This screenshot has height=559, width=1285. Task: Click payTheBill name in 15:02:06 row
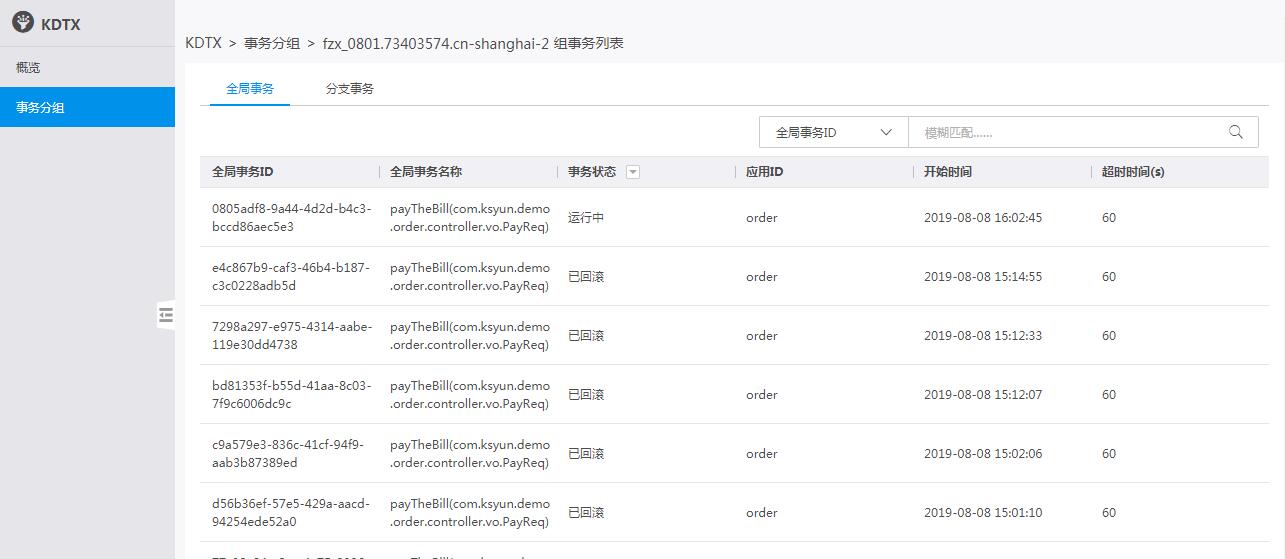(470, 454)
